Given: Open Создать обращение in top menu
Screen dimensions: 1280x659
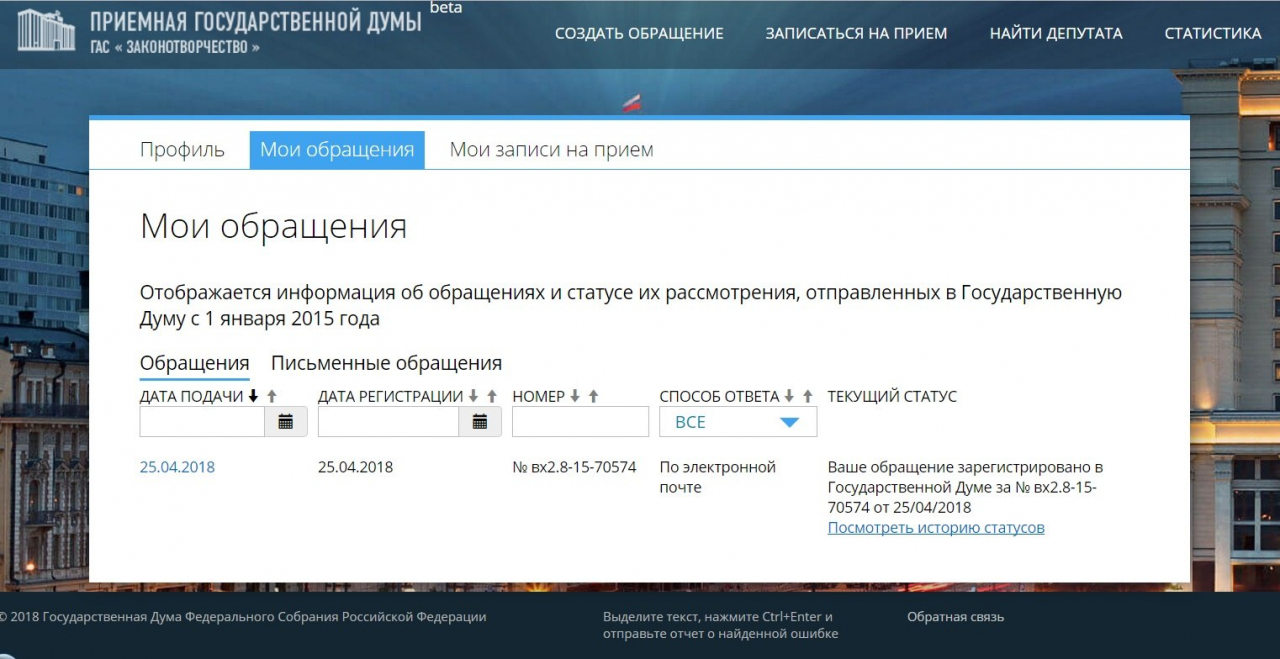Looking at the screenshot, I should coord(639,33).
